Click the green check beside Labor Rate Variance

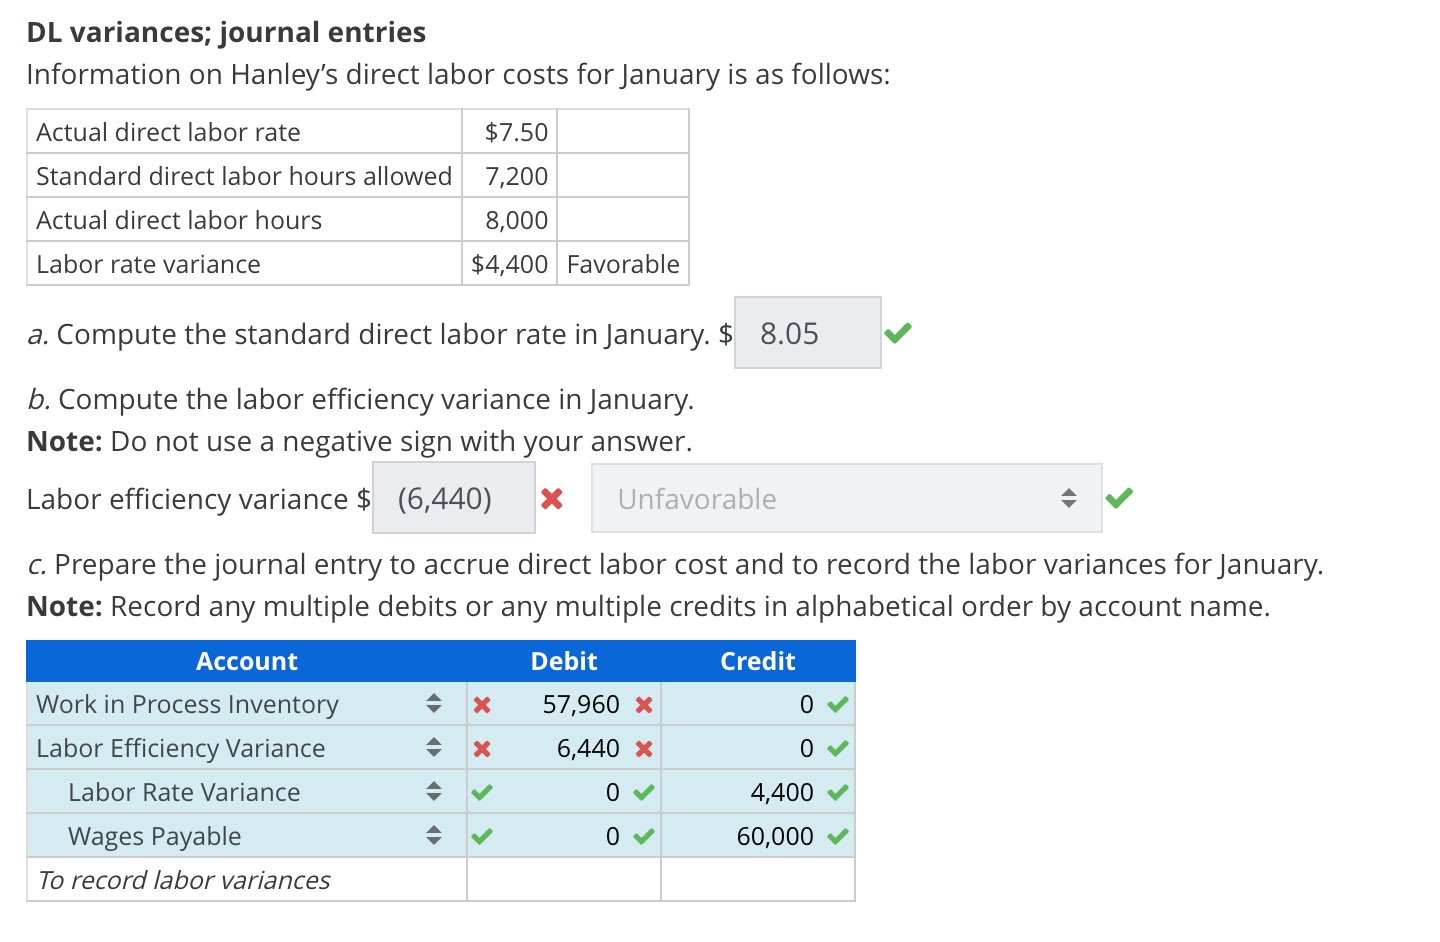[x=483, y=791]
